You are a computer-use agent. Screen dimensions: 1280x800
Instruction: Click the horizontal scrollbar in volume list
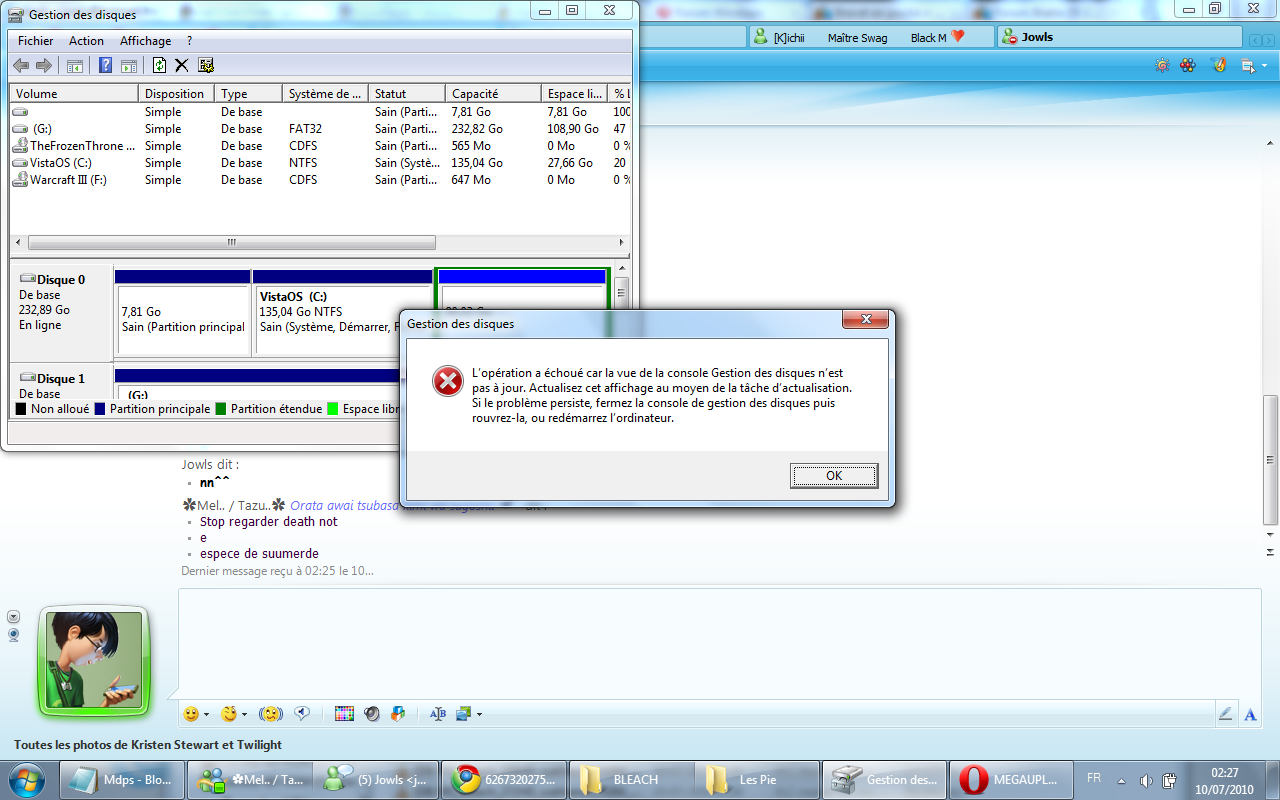pos(231,243)
